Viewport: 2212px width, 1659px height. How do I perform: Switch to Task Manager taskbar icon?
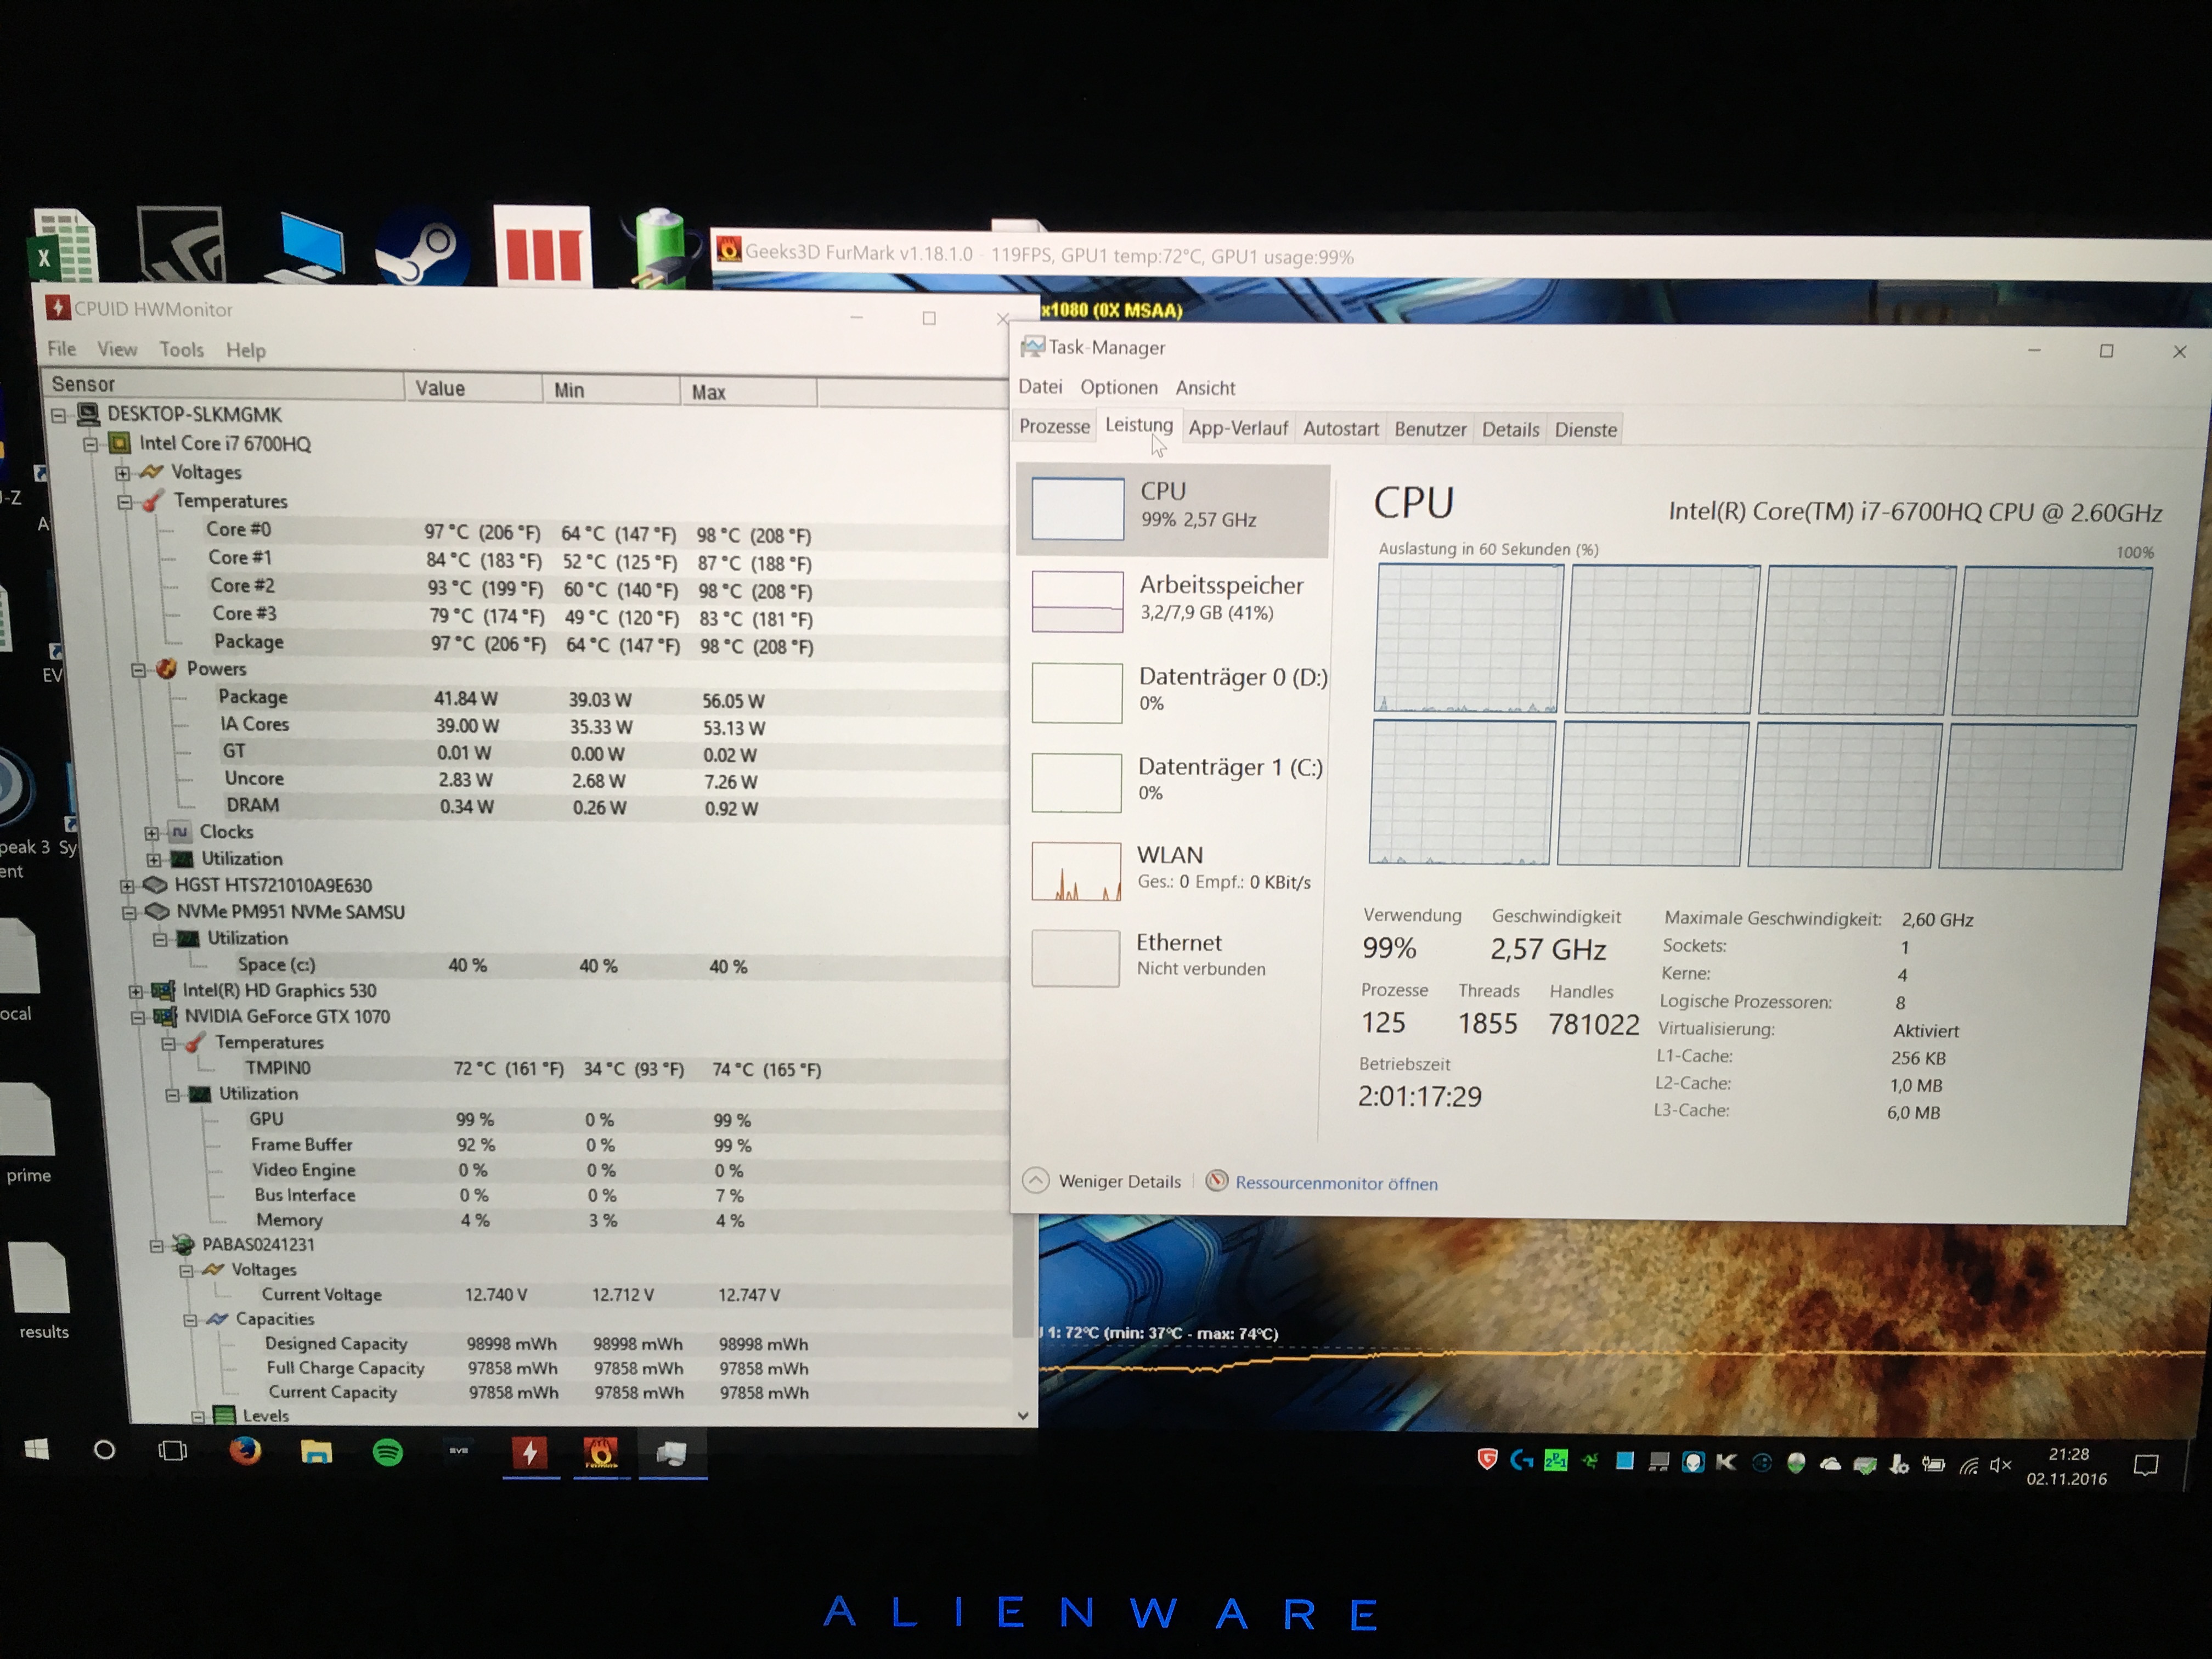pos(672,1455)
